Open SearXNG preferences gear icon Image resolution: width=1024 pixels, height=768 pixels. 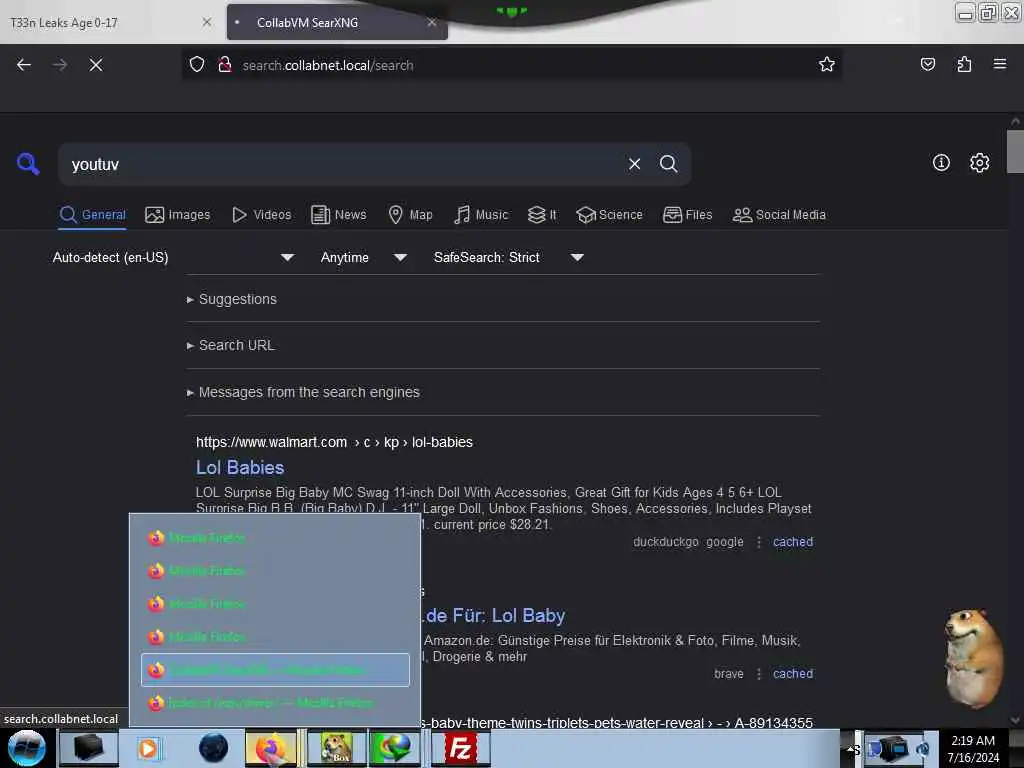click(x=979, y=163)
